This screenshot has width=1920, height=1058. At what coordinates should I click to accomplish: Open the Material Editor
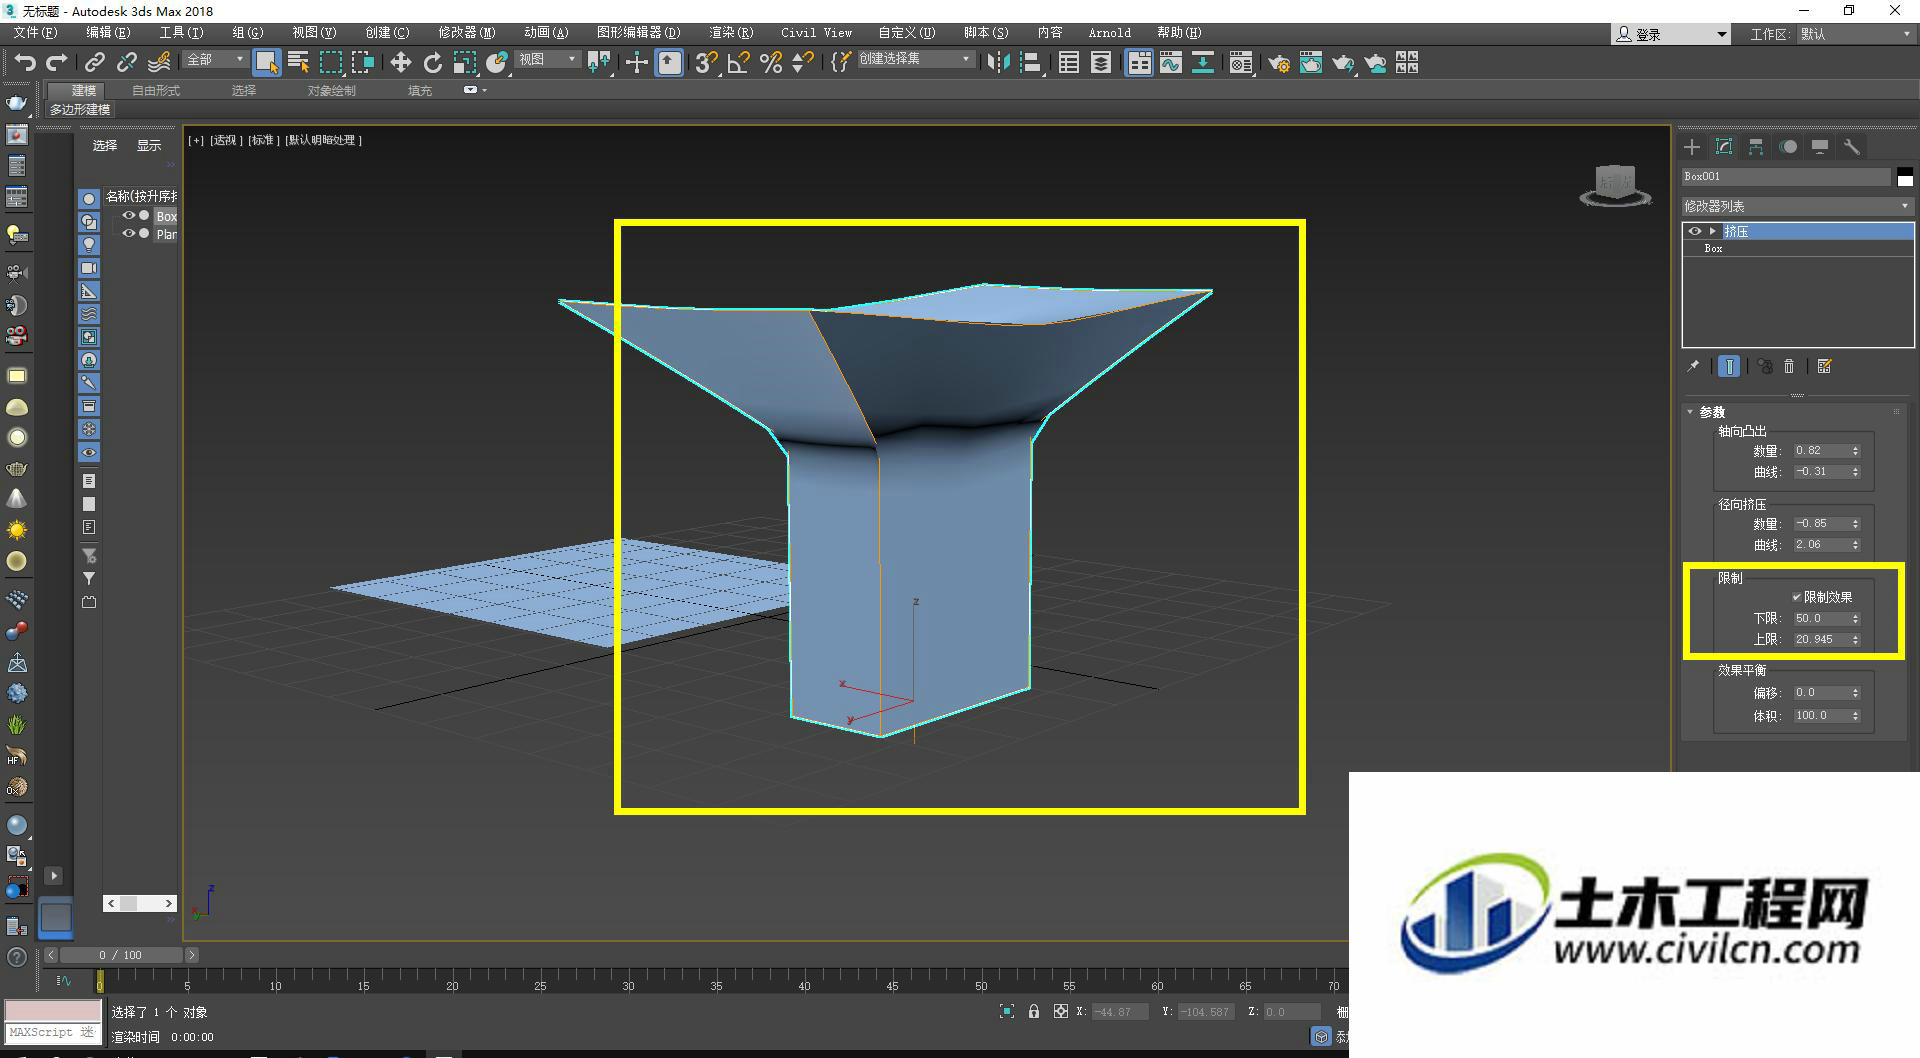point(1241,62)
